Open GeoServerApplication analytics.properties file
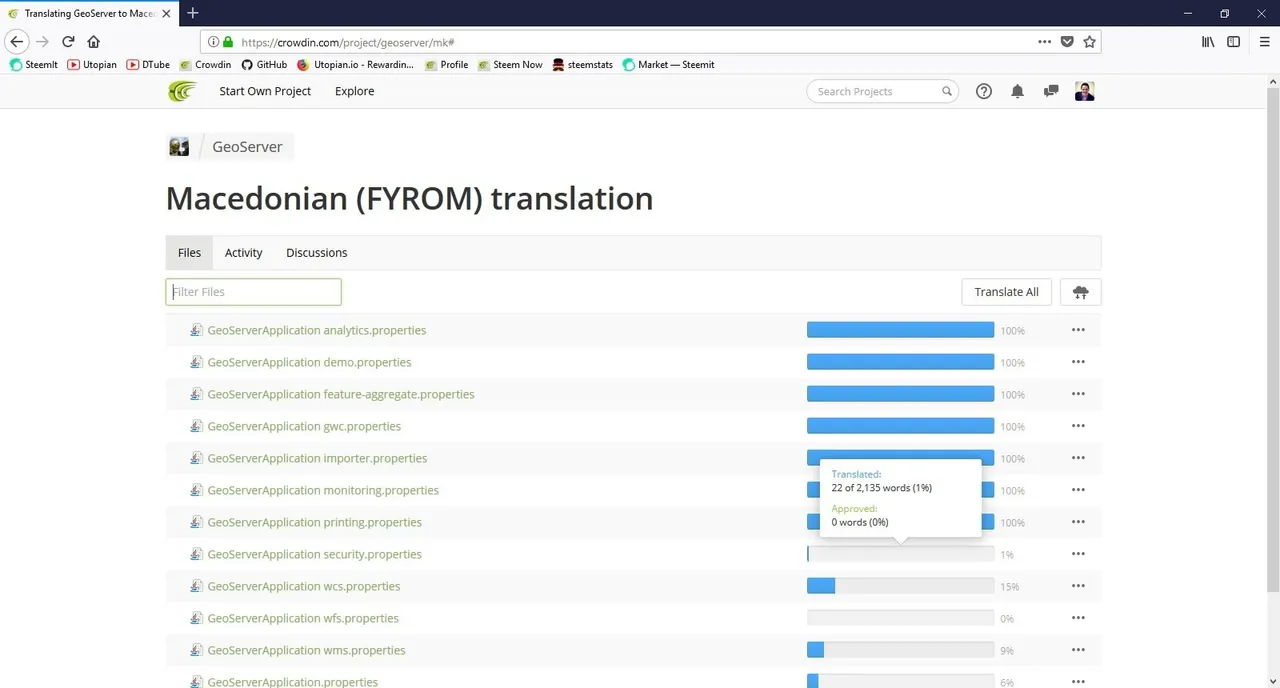The image size is (1280, 688). click(x=316, y=330)
